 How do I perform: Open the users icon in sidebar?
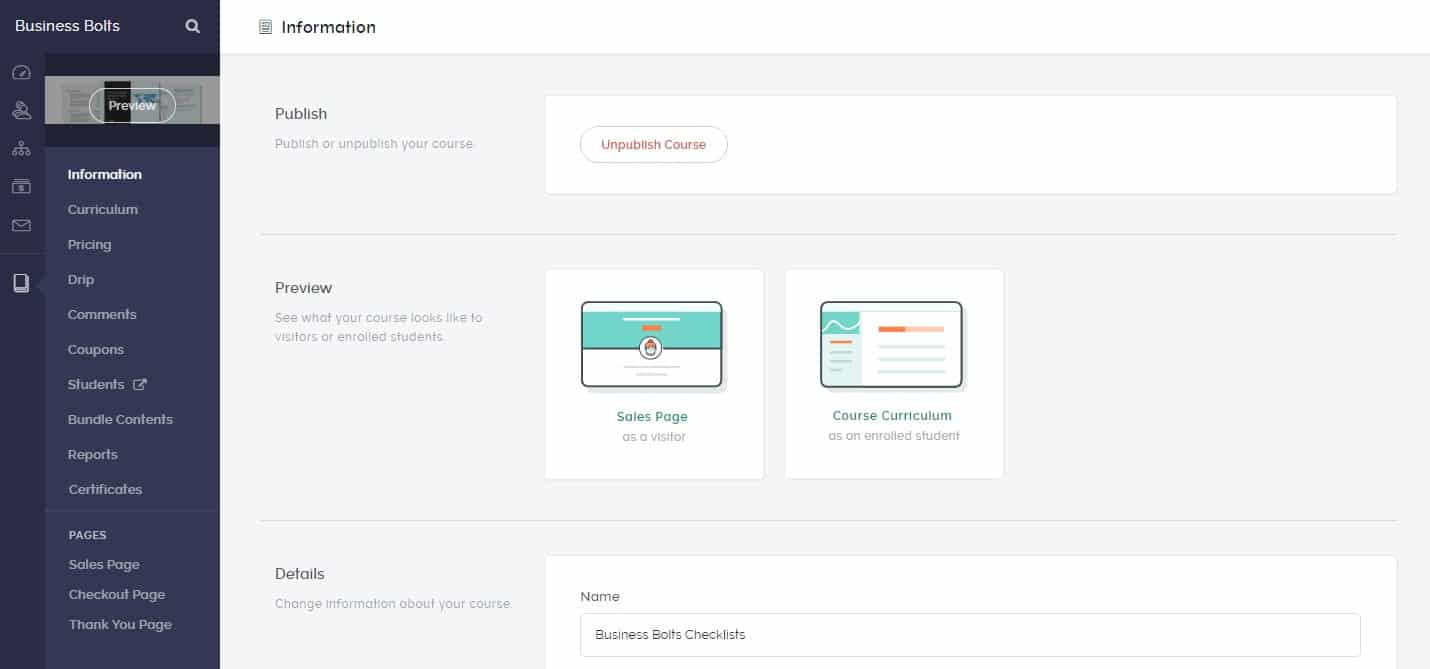click(x=21, y=111)
